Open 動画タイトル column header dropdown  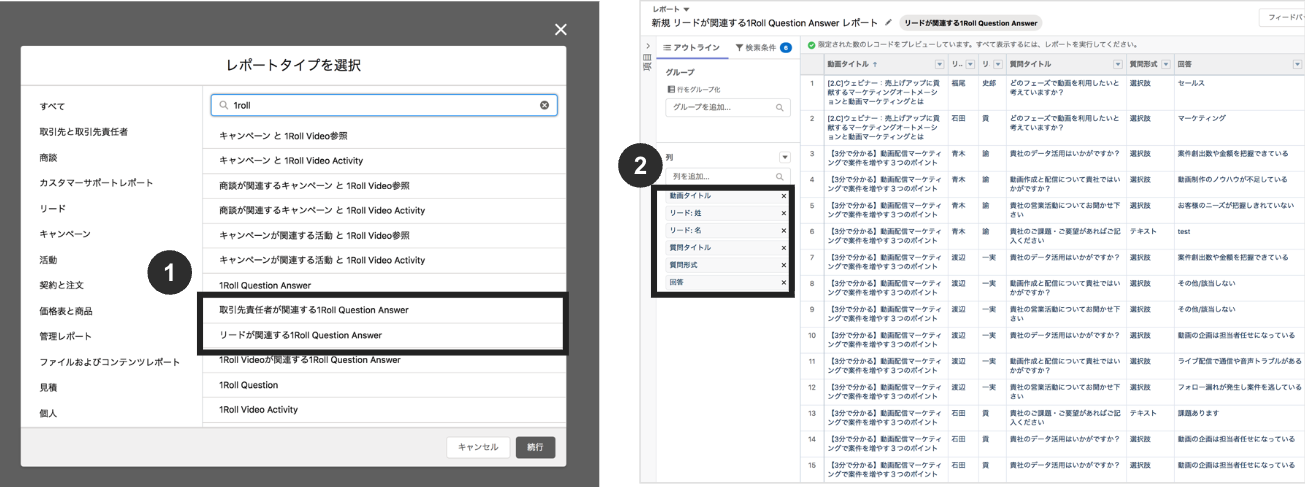939,64
